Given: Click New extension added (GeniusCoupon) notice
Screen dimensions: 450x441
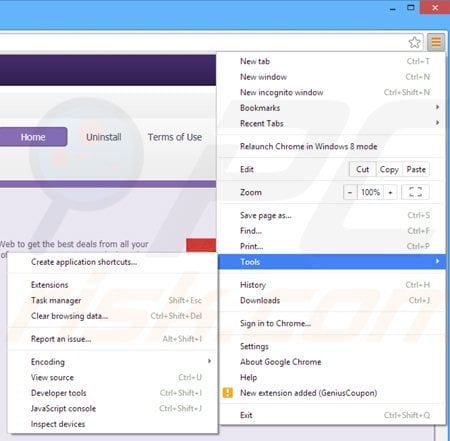Looking at the screenshot, I should point(332,393).
